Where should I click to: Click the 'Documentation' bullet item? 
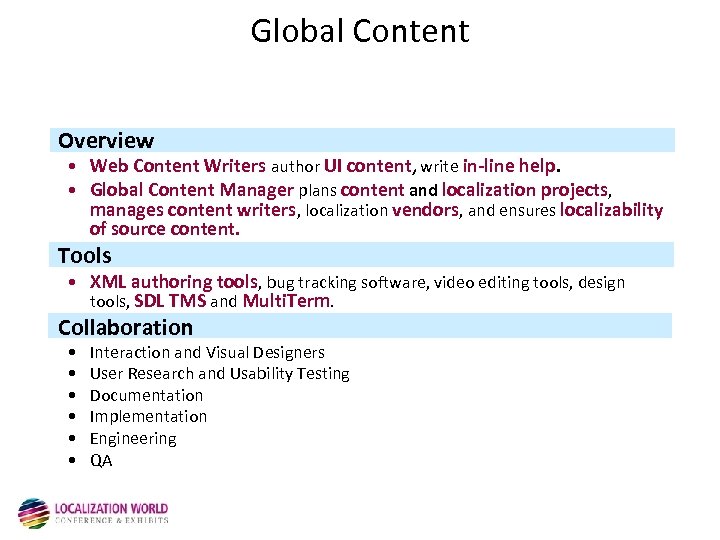[x=146, y=395]
